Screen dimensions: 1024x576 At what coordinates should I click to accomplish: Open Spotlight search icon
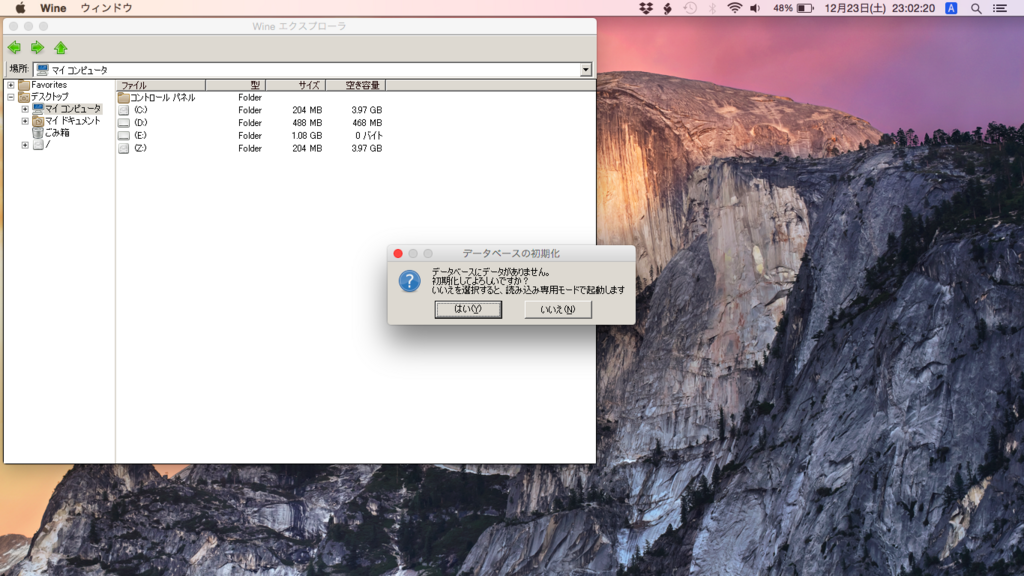point(976,8)
